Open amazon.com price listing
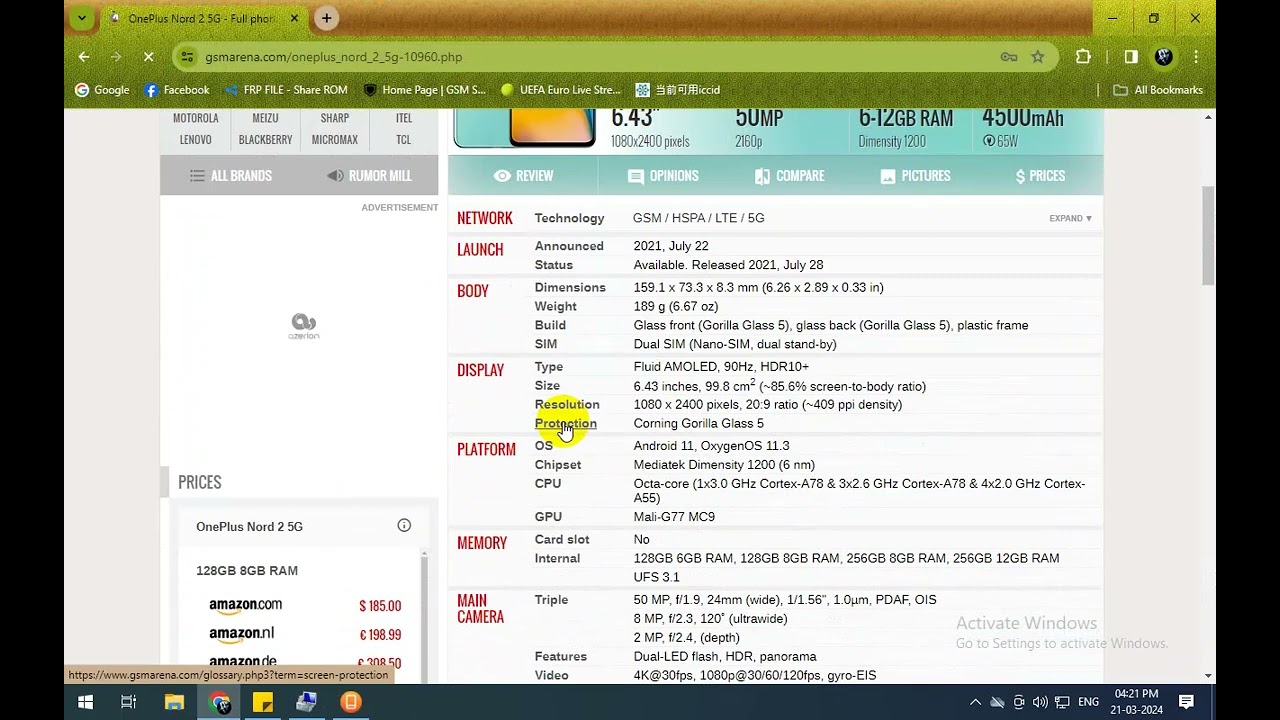Image resolution: width=1280 pixels, height=720 pixels. coord(246,605)
